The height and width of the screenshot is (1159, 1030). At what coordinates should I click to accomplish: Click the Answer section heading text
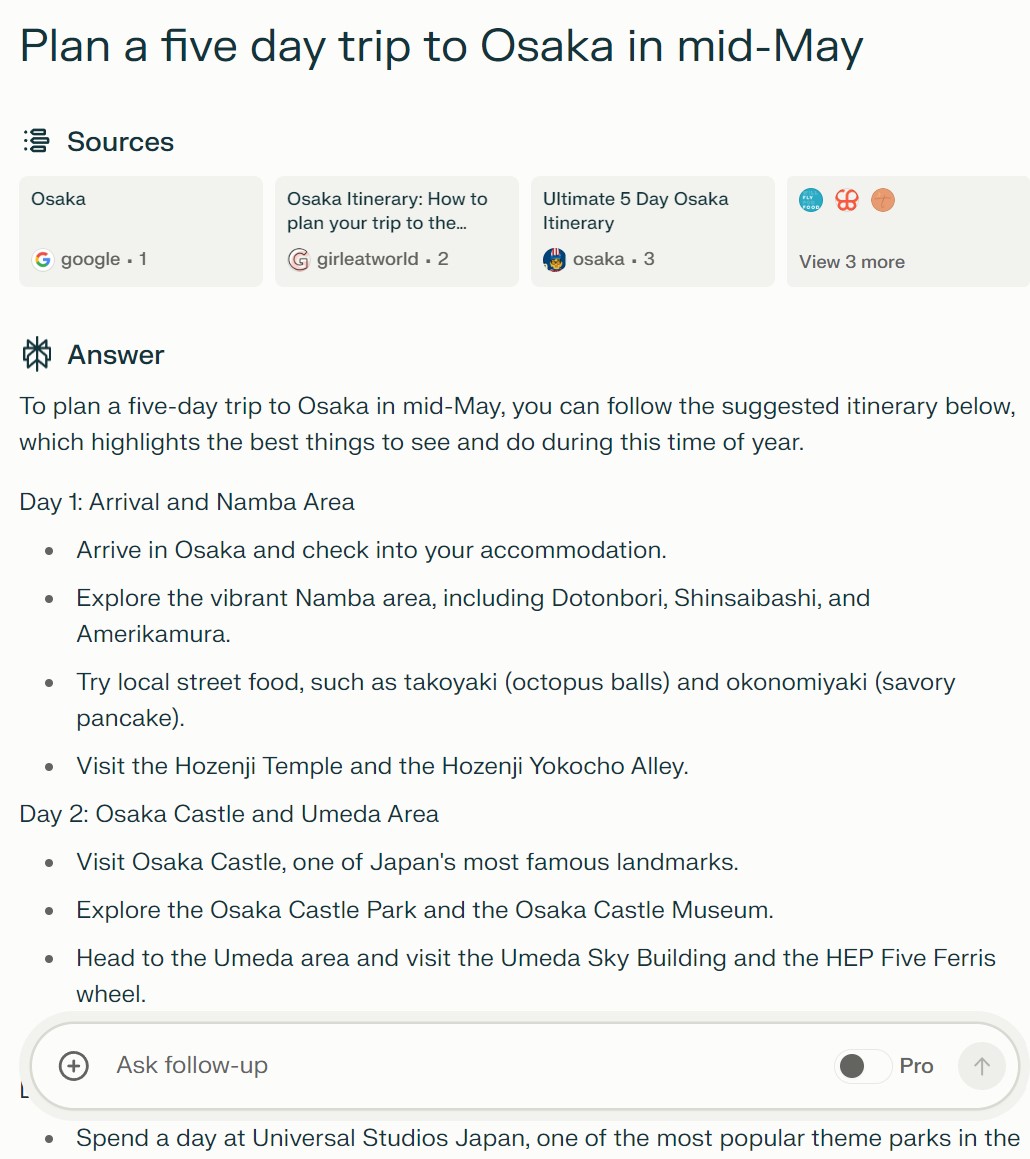coord(116,355)
